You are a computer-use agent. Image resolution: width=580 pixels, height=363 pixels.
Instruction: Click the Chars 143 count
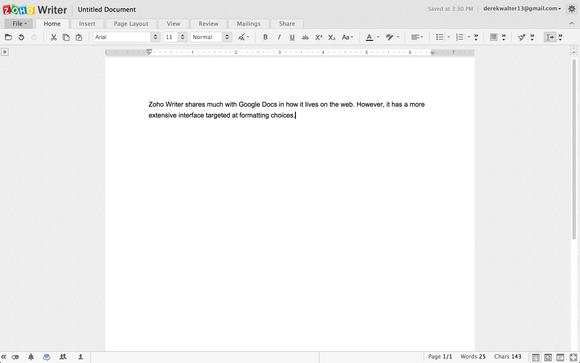tap(508, 357)
